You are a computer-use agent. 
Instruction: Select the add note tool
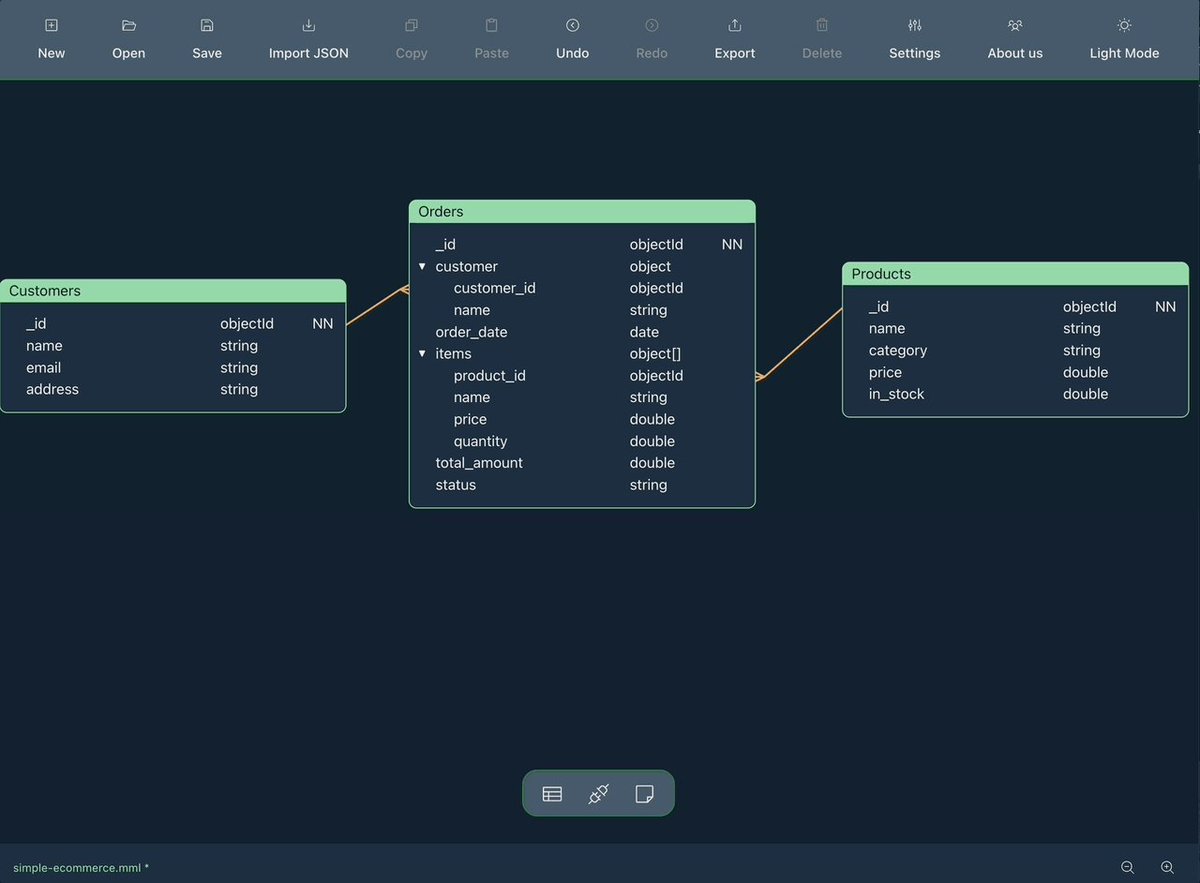[644, 794]
